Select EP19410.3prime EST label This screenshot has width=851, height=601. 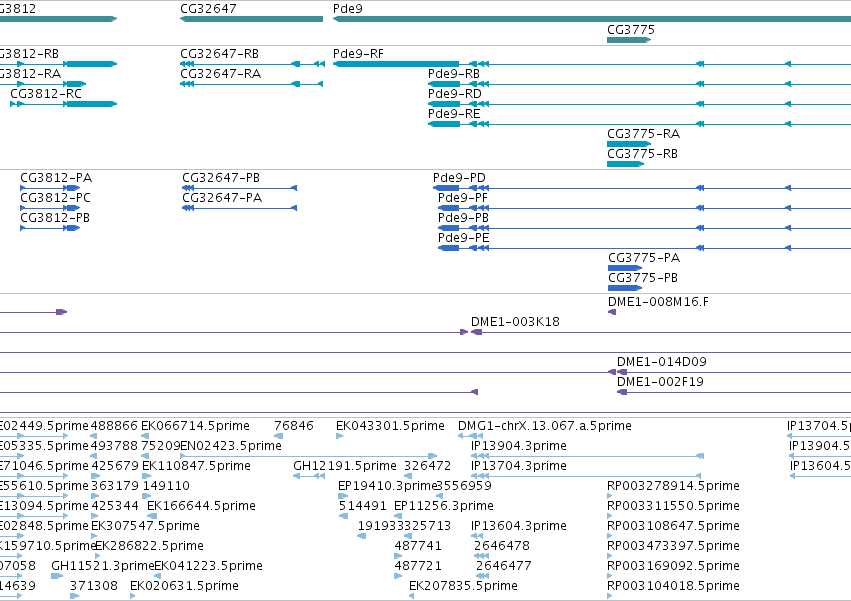[x=388, y=486]
